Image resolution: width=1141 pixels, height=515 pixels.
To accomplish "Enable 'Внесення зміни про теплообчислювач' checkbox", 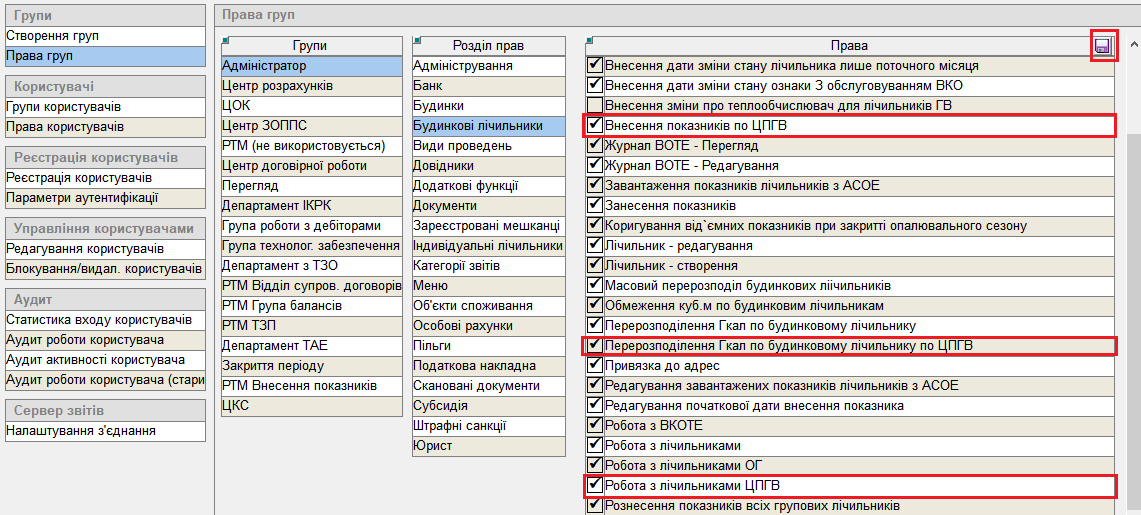I will [x=595, y=105].
